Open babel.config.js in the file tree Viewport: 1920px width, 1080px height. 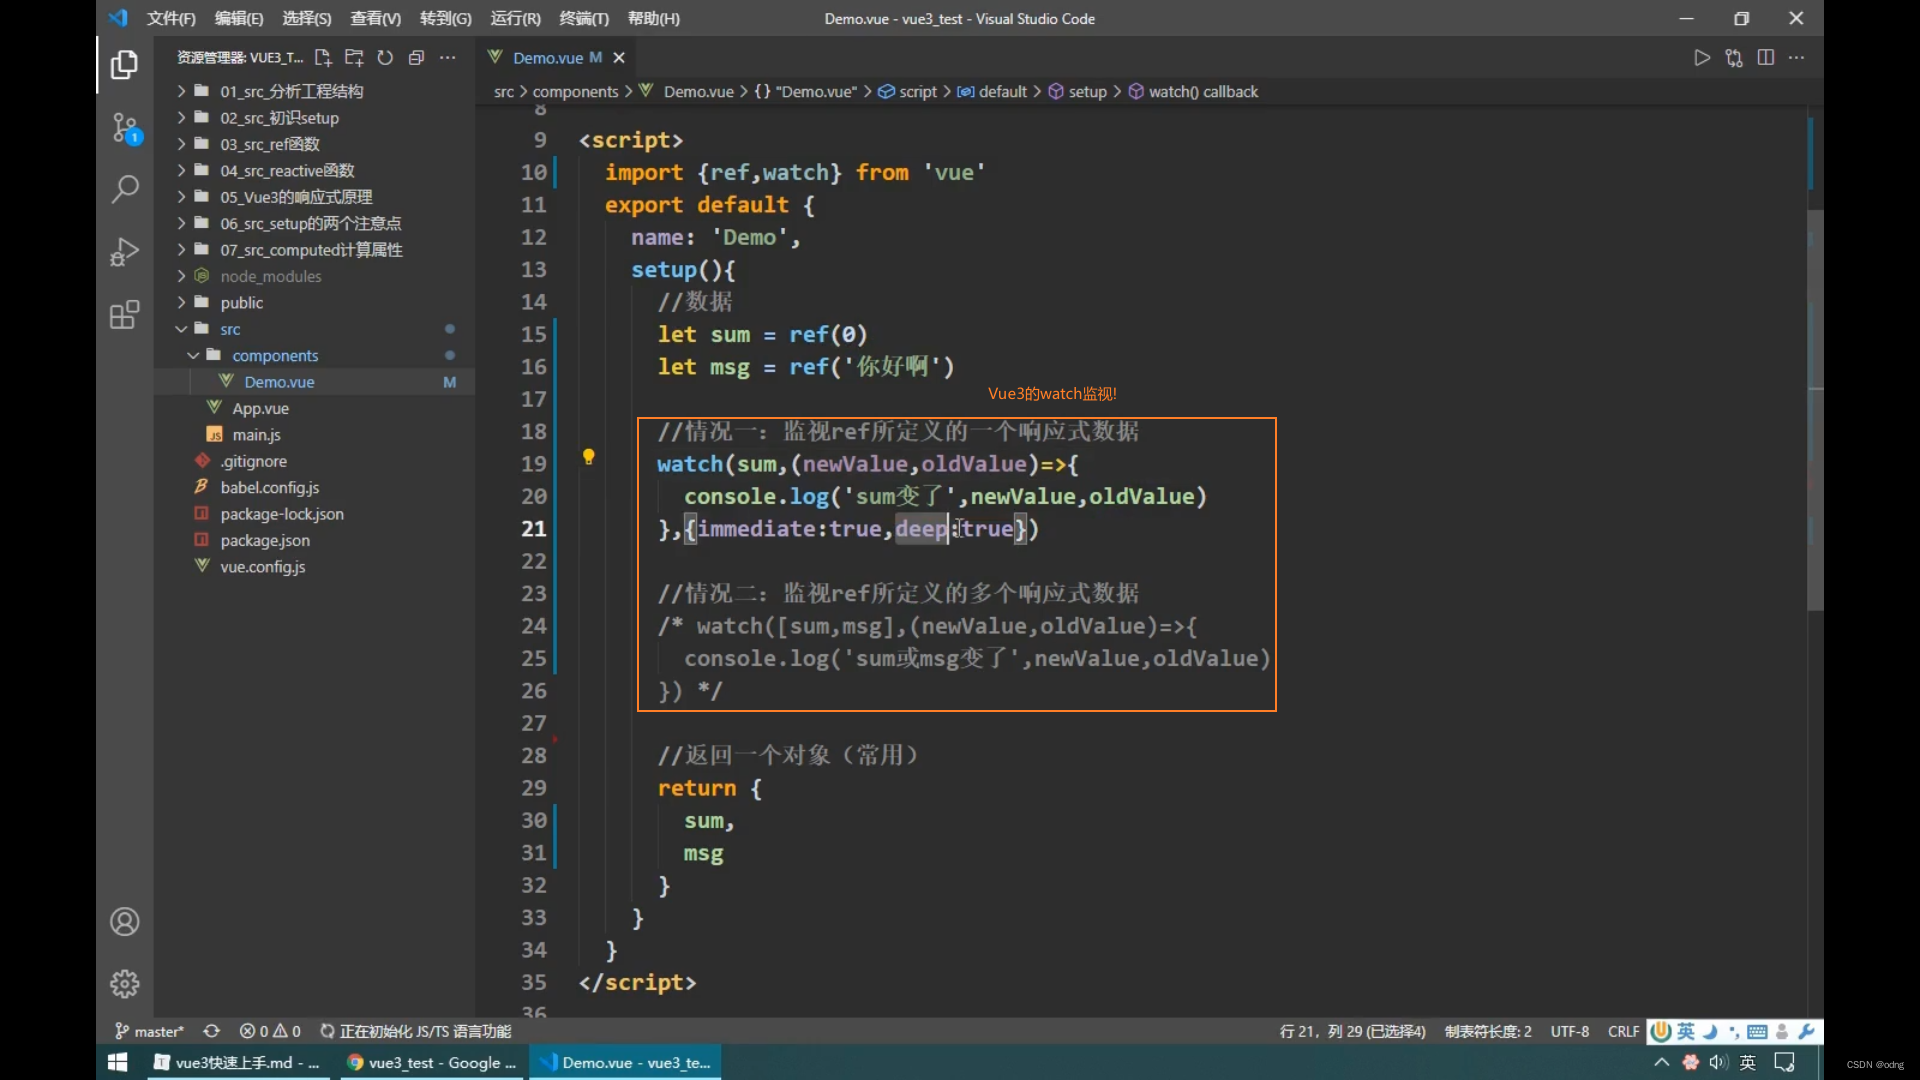coord(314,488)
